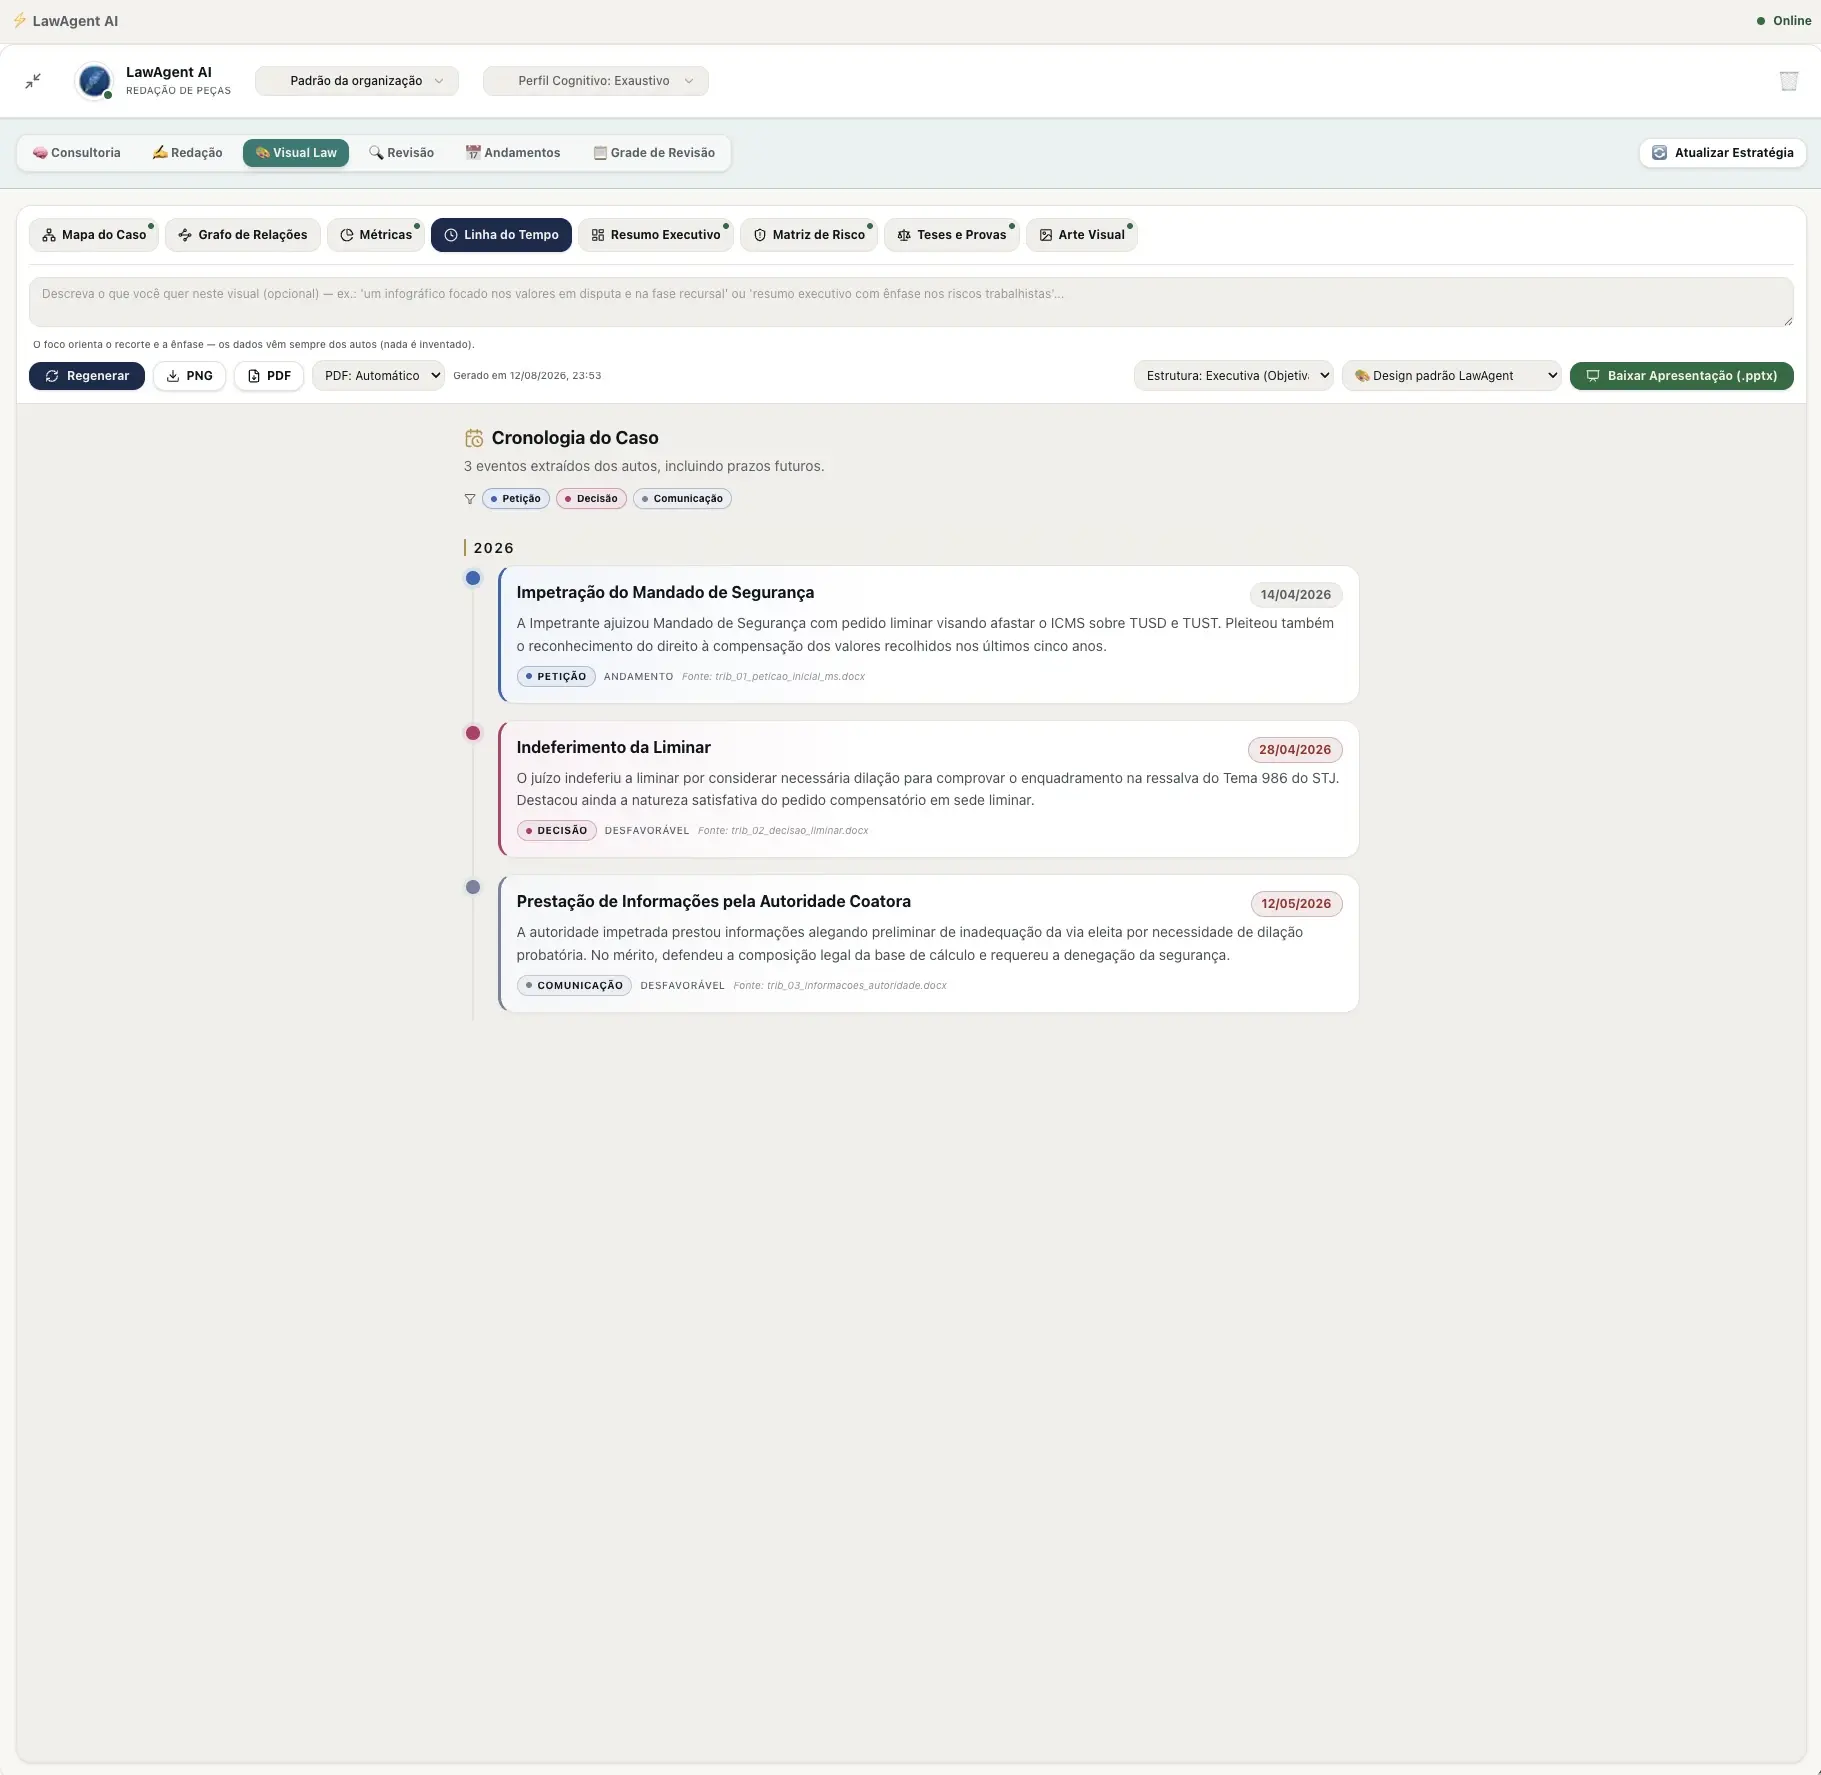Click the Regenerar button
Image resolution: width=1821 pixels, height=1775 pixels.
click(87, 376)
